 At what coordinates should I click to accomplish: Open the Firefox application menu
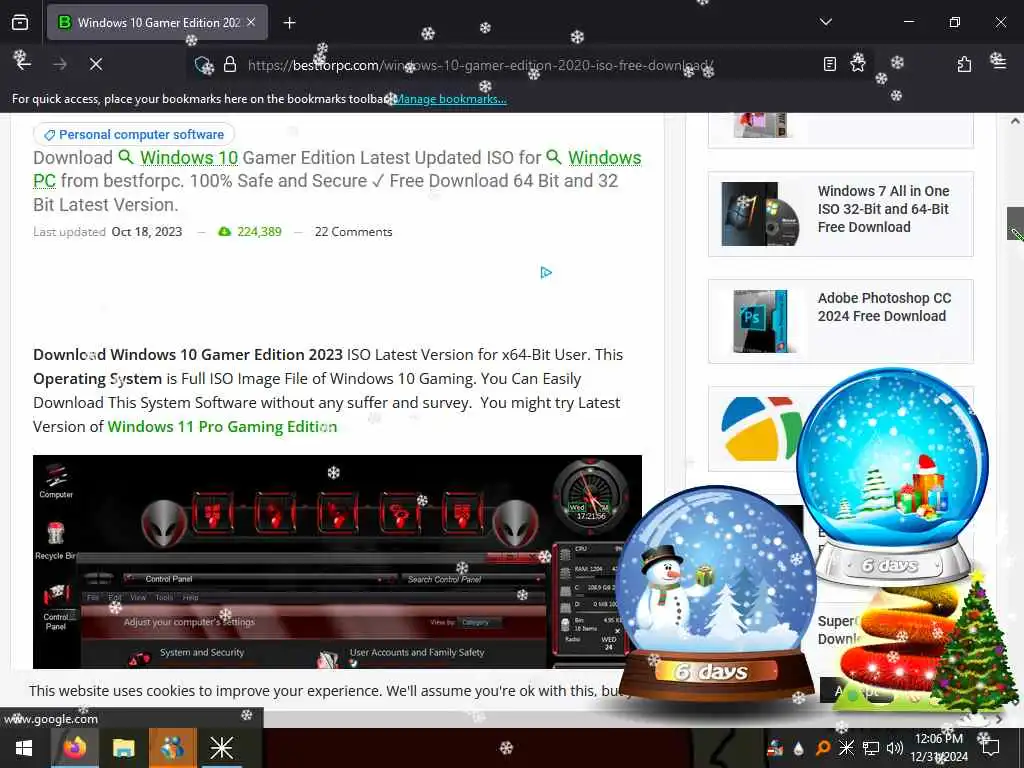pyautogui.click(x=999, y=64)
